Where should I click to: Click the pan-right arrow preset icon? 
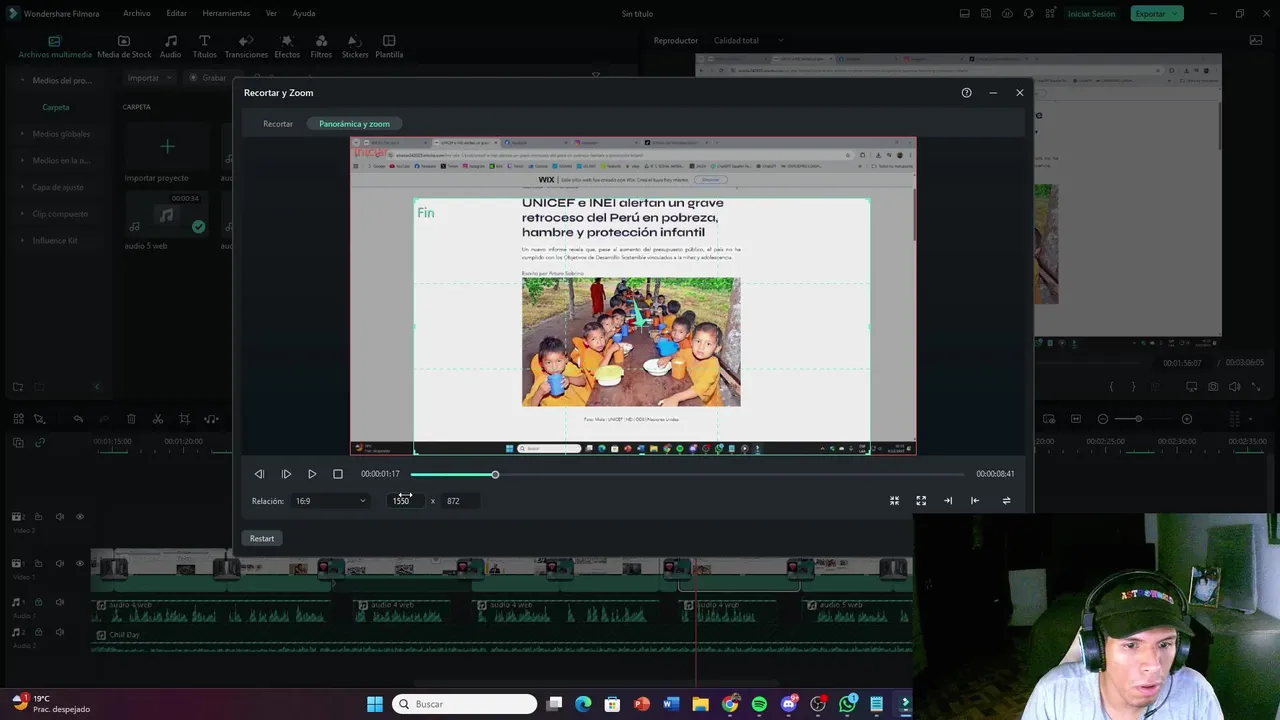coord(948,501)
